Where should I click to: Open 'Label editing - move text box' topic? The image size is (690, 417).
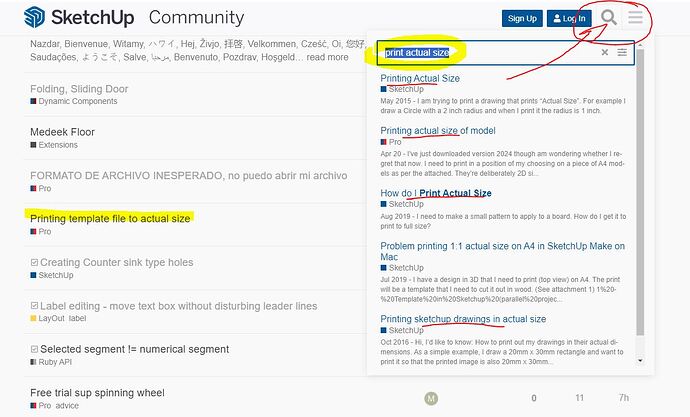[179, 306]
